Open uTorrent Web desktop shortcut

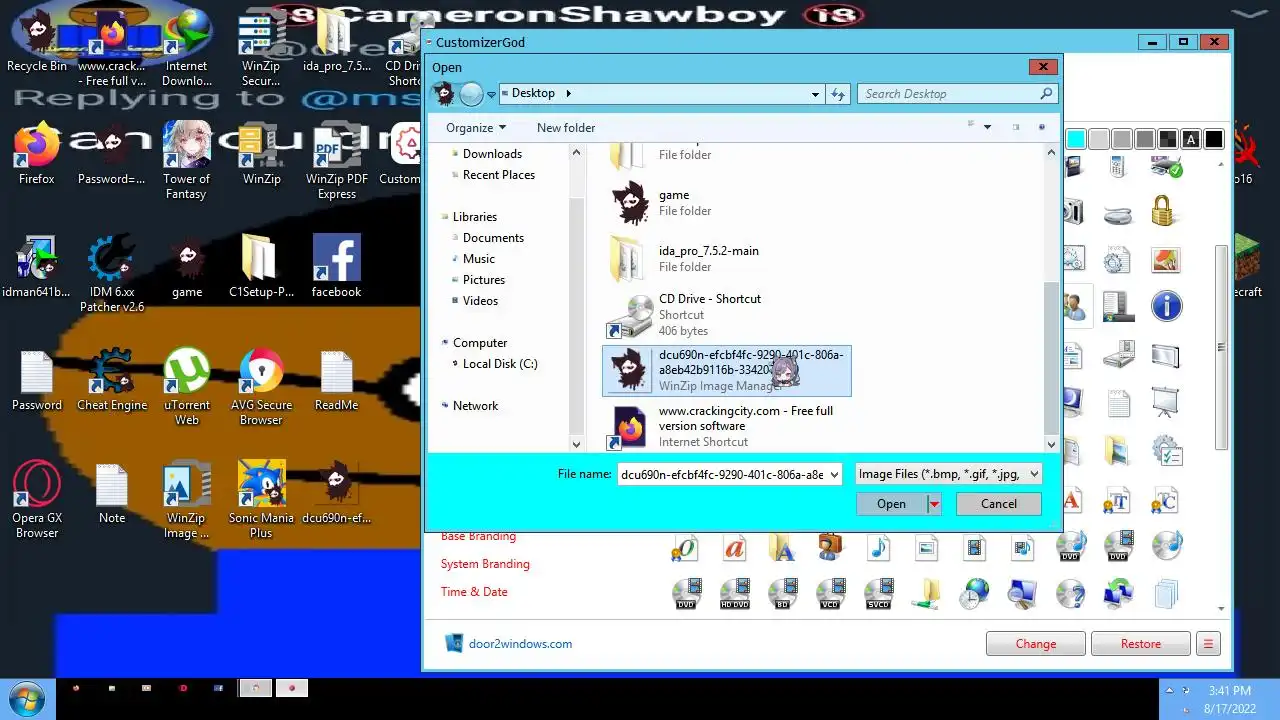(187, 388)
